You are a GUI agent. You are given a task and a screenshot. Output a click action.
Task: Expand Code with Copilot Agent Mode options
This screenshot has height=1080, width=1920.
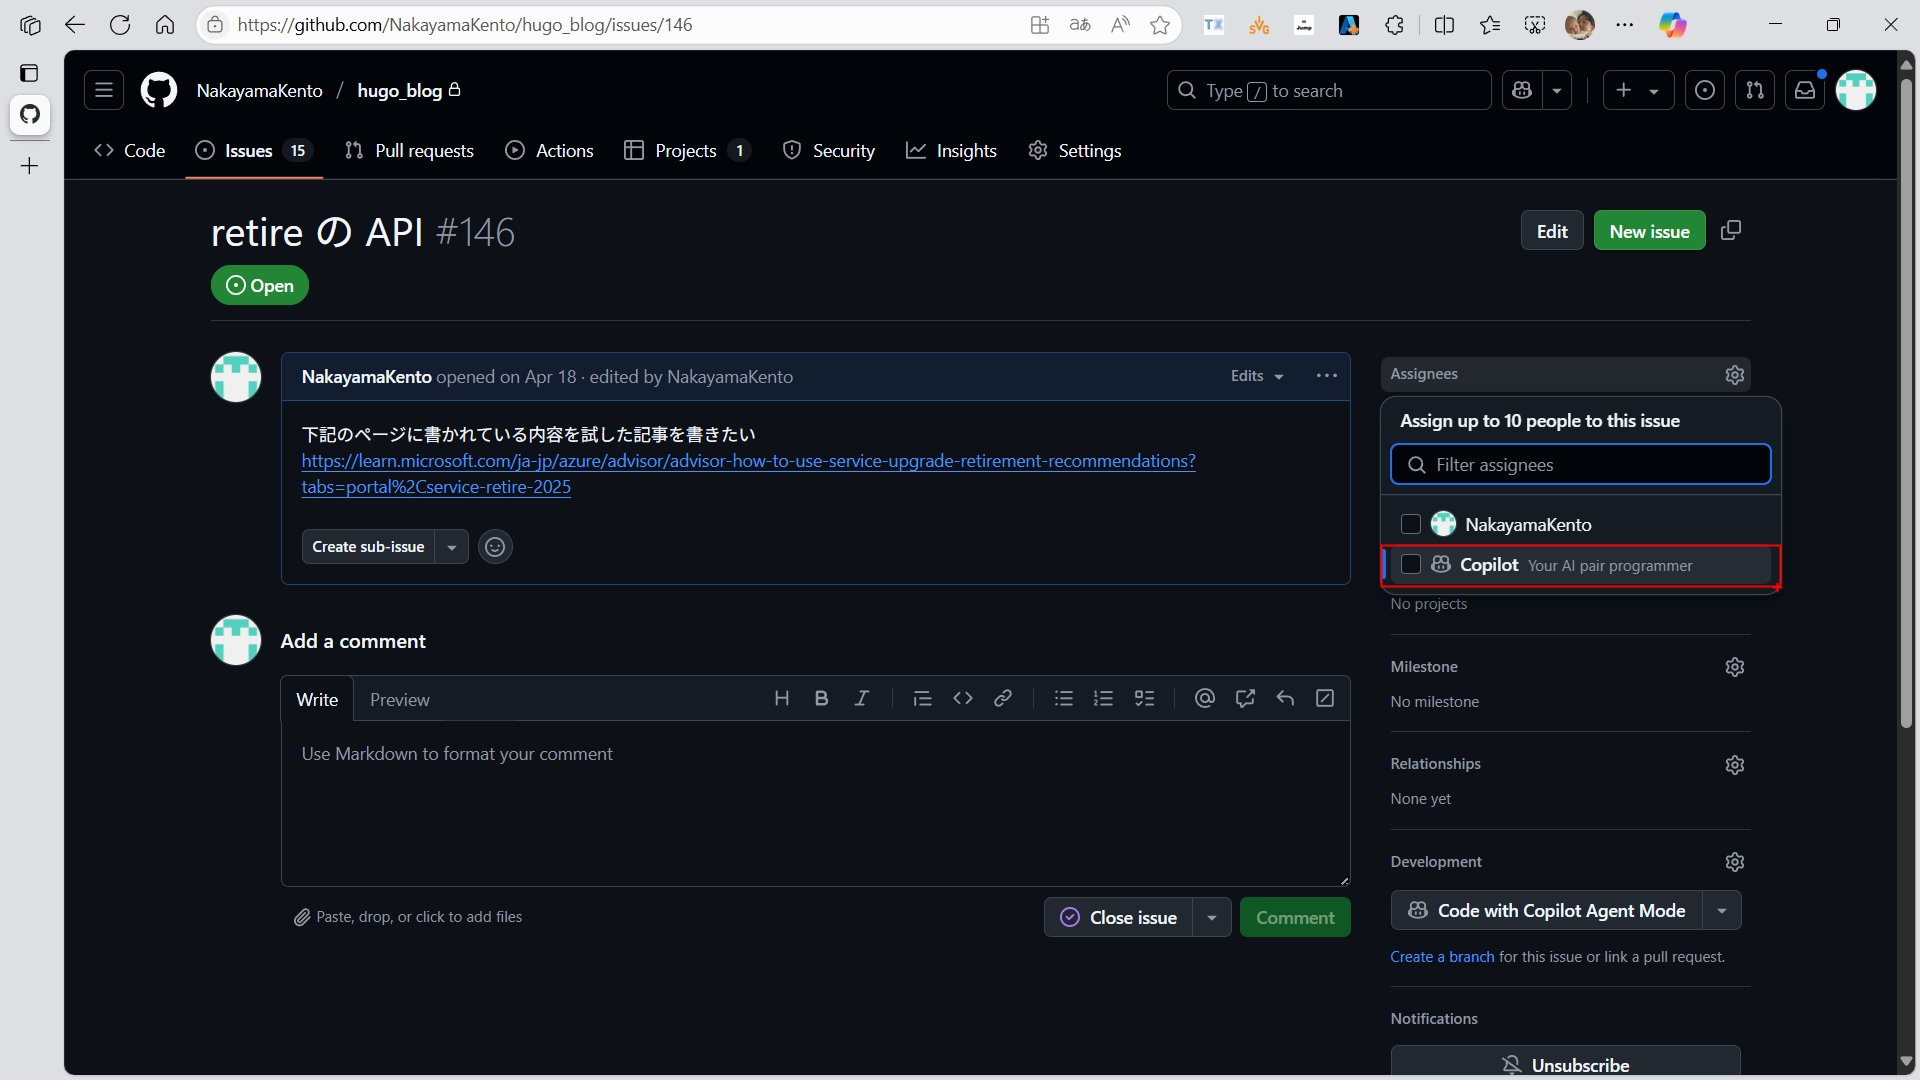pyautogui.click(x=1721, y=911)
